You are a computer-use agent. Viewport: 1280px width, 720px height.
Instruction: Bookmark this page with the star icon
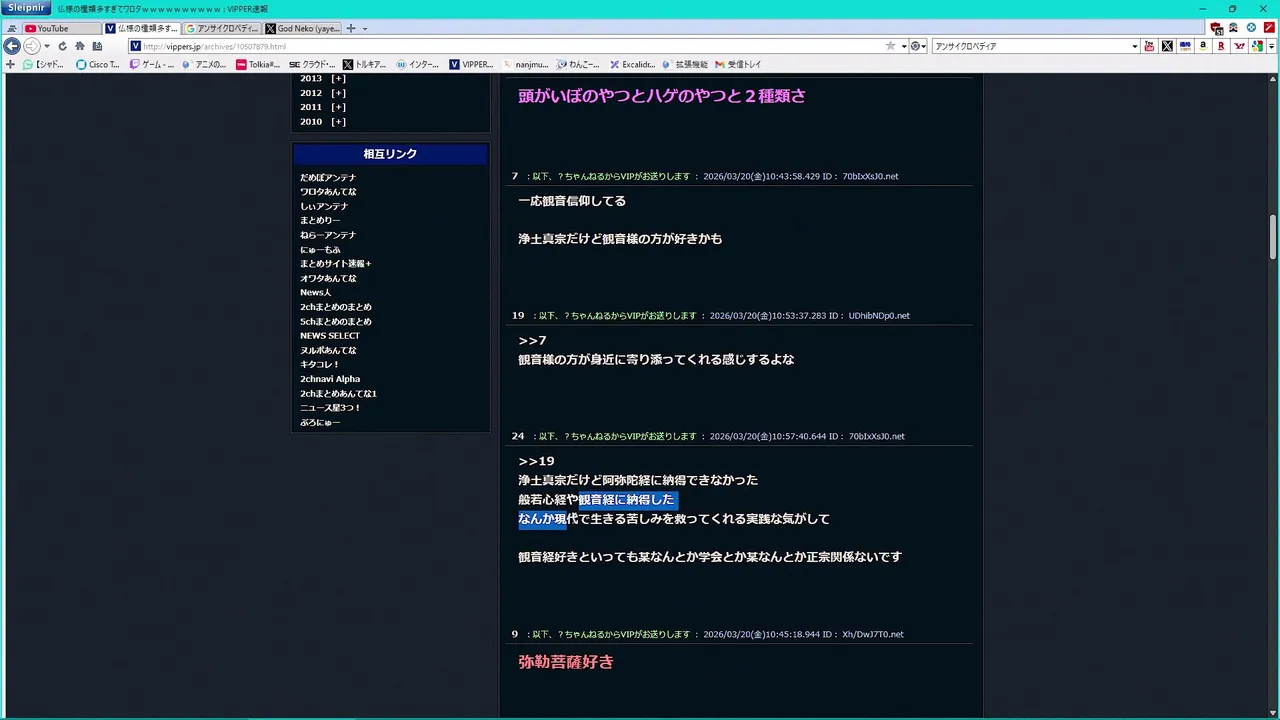890,46
